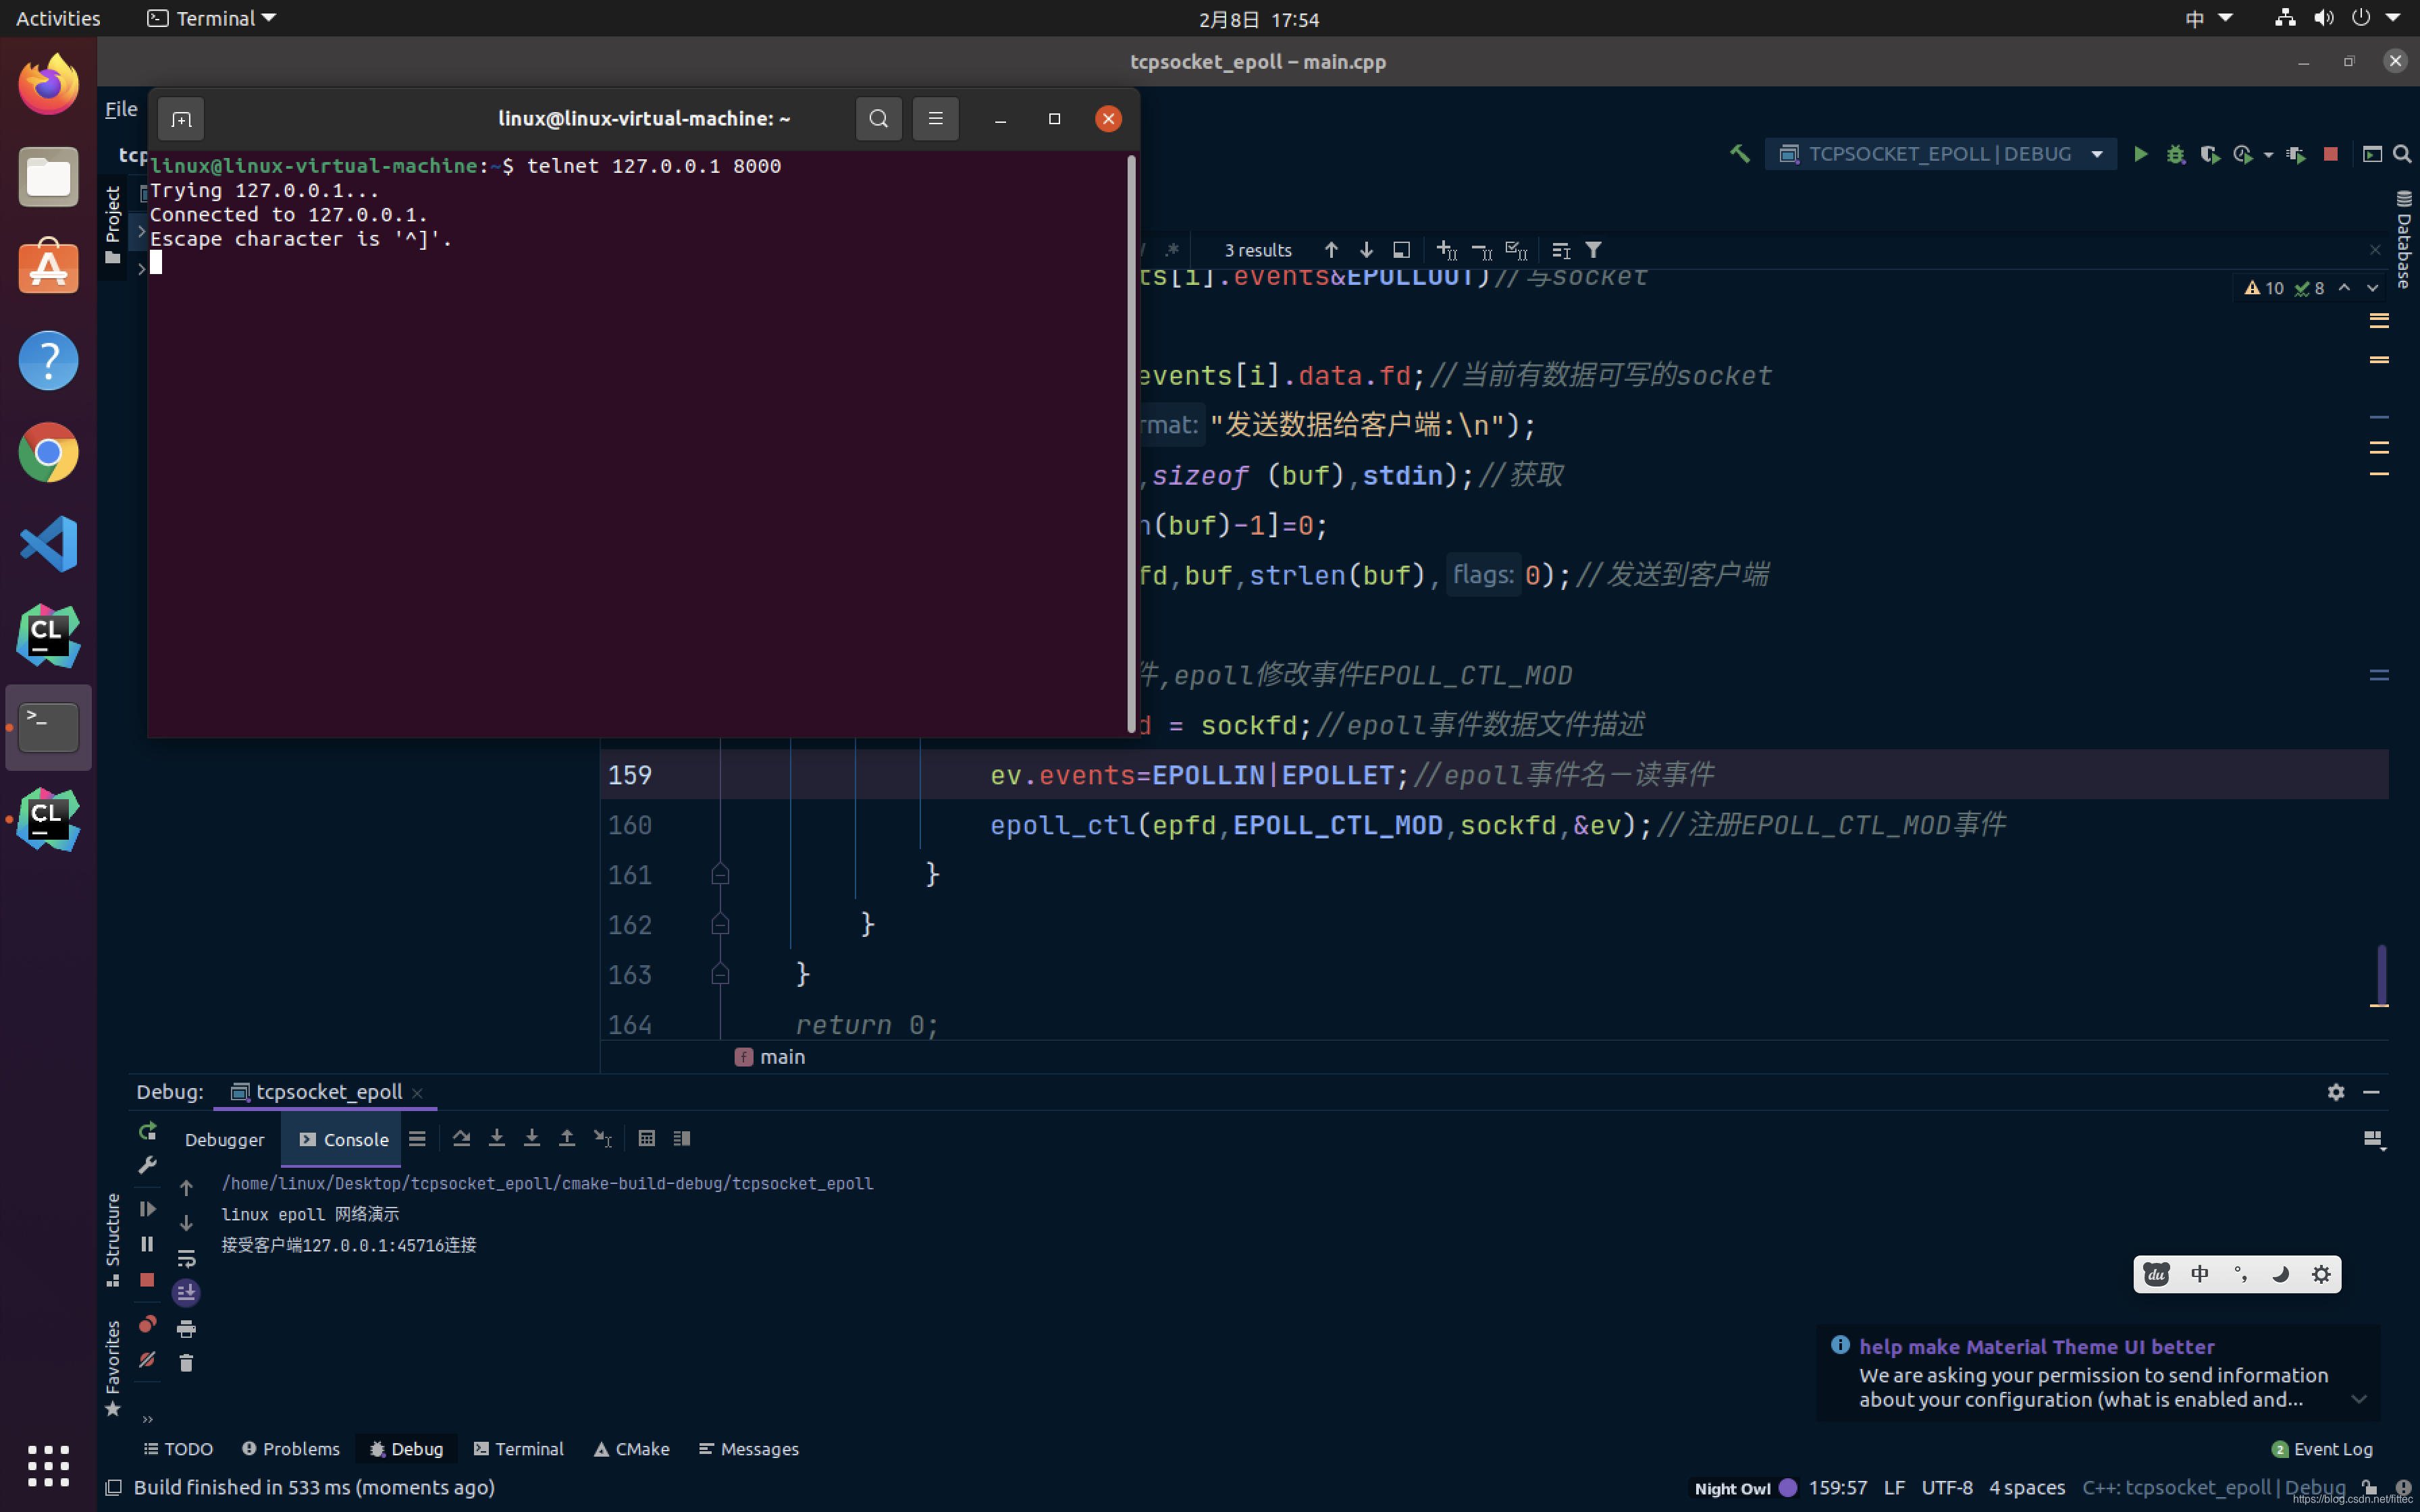2420x1512 pixels.
Task: Open the TCPSOCKET_EPOLL | DEBUG configuration dropdown
Action: coord(1941,154)
